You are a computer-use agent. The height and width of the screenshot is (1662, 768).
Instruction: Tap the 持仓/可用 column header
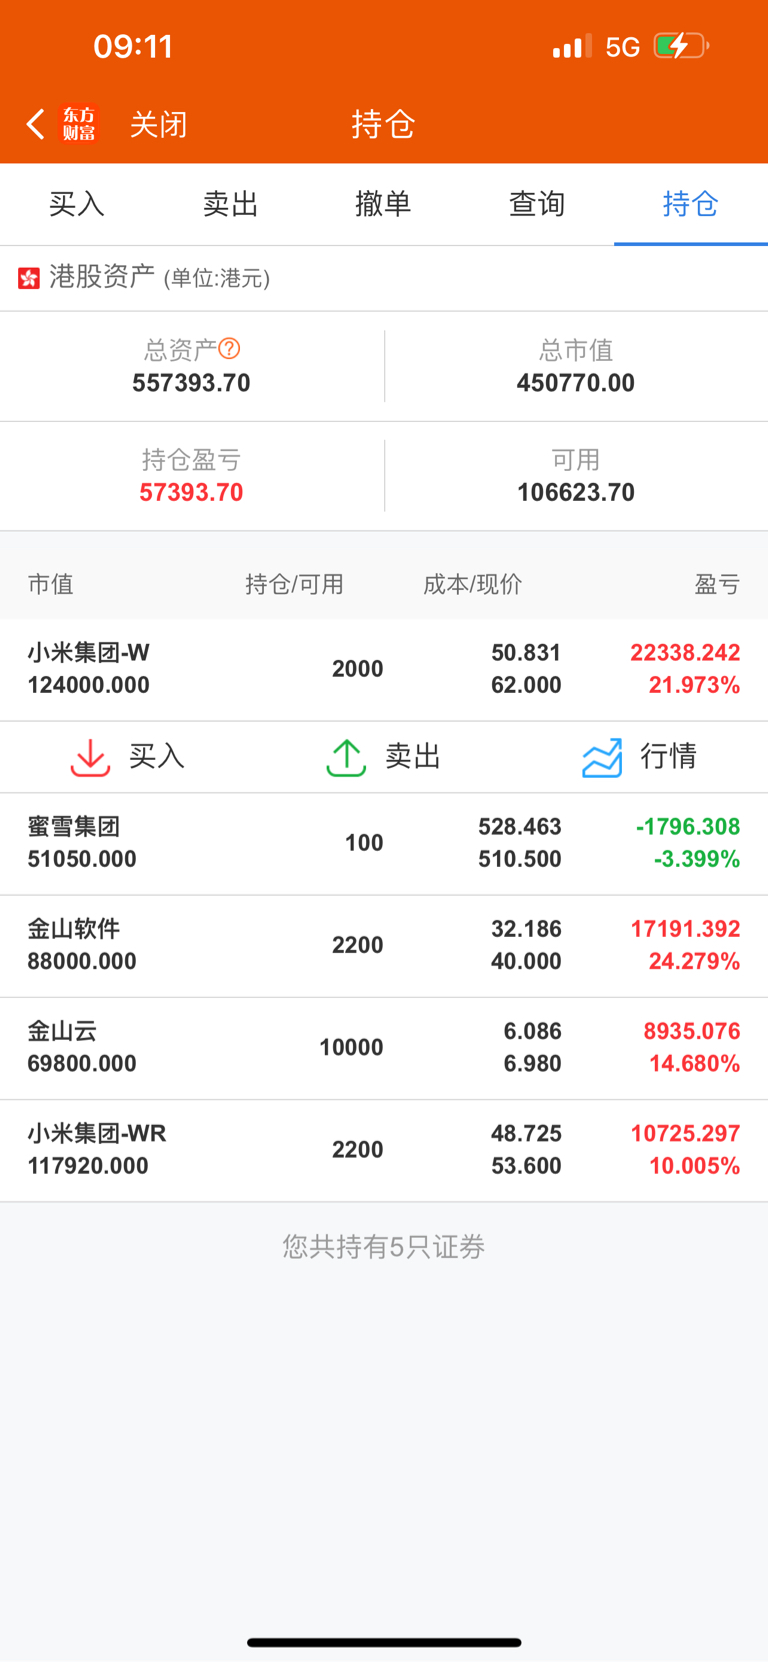pyautogui.click(x=294, y=584)
